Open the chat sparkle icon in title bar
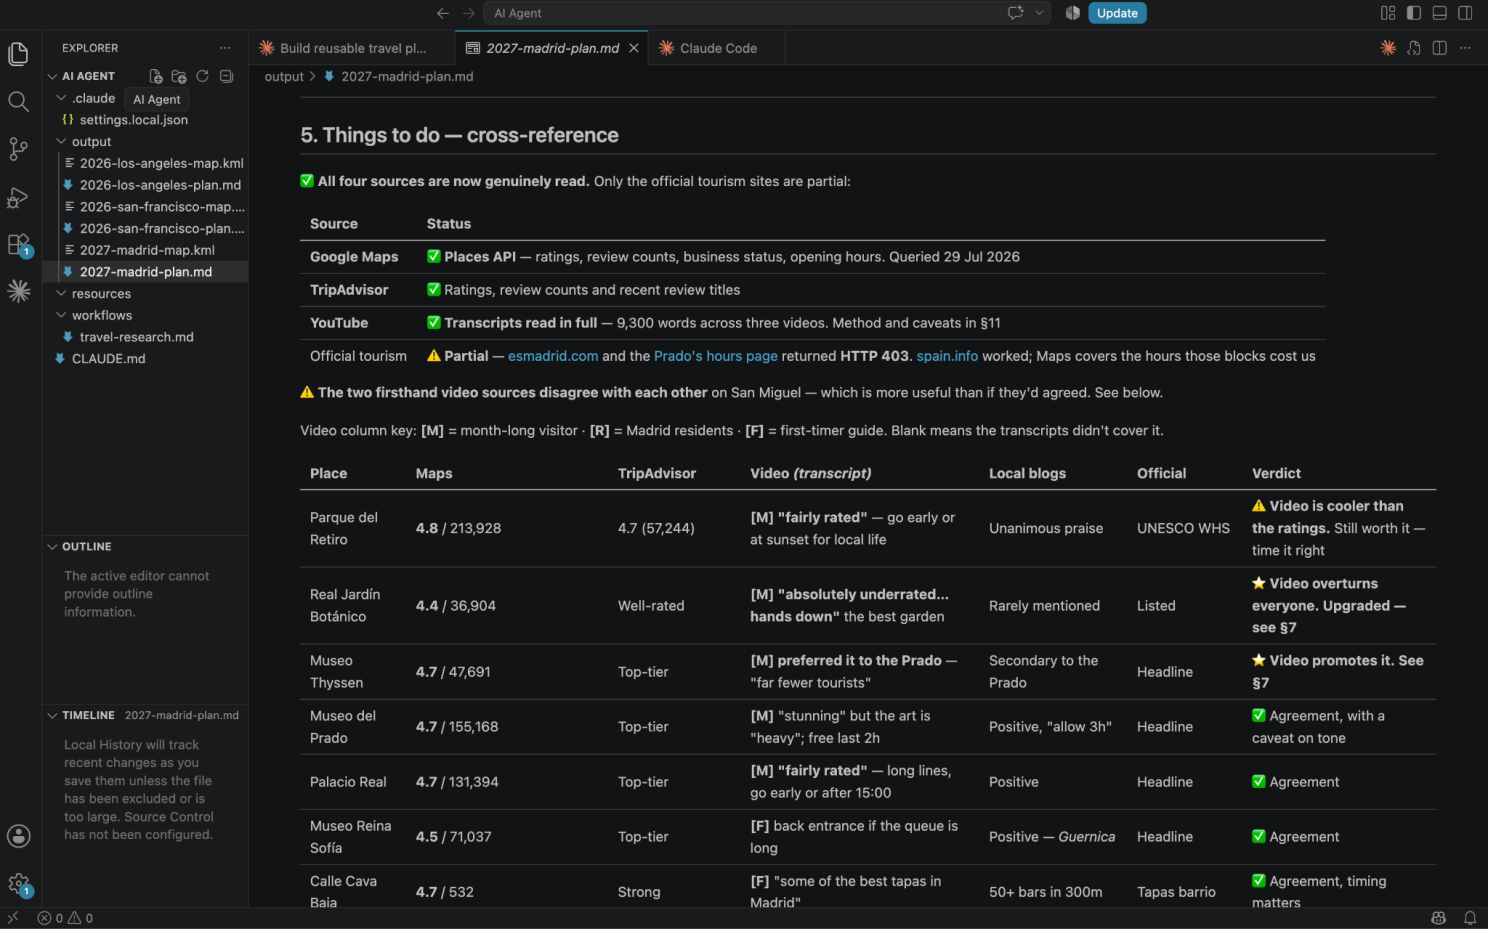The width and height of the screenshot is (1488, 929). pyautogui.click(x=1016, y=13)
